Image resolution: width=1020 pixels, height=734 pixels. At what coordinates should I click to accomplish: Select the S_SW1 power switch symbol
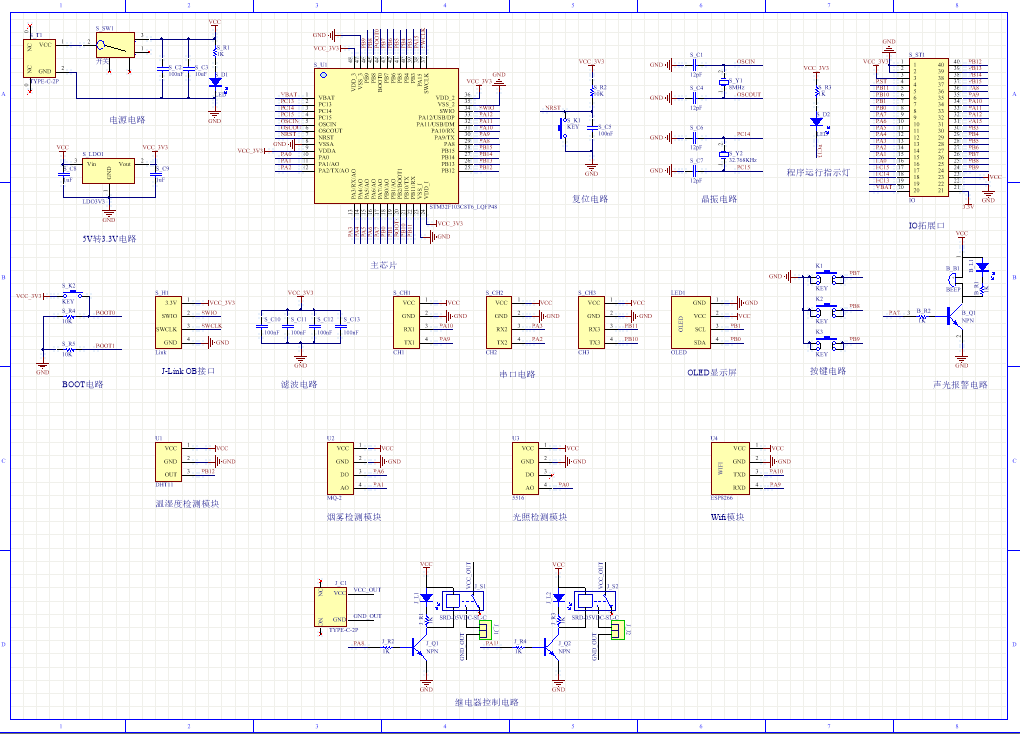coord(115,45)
